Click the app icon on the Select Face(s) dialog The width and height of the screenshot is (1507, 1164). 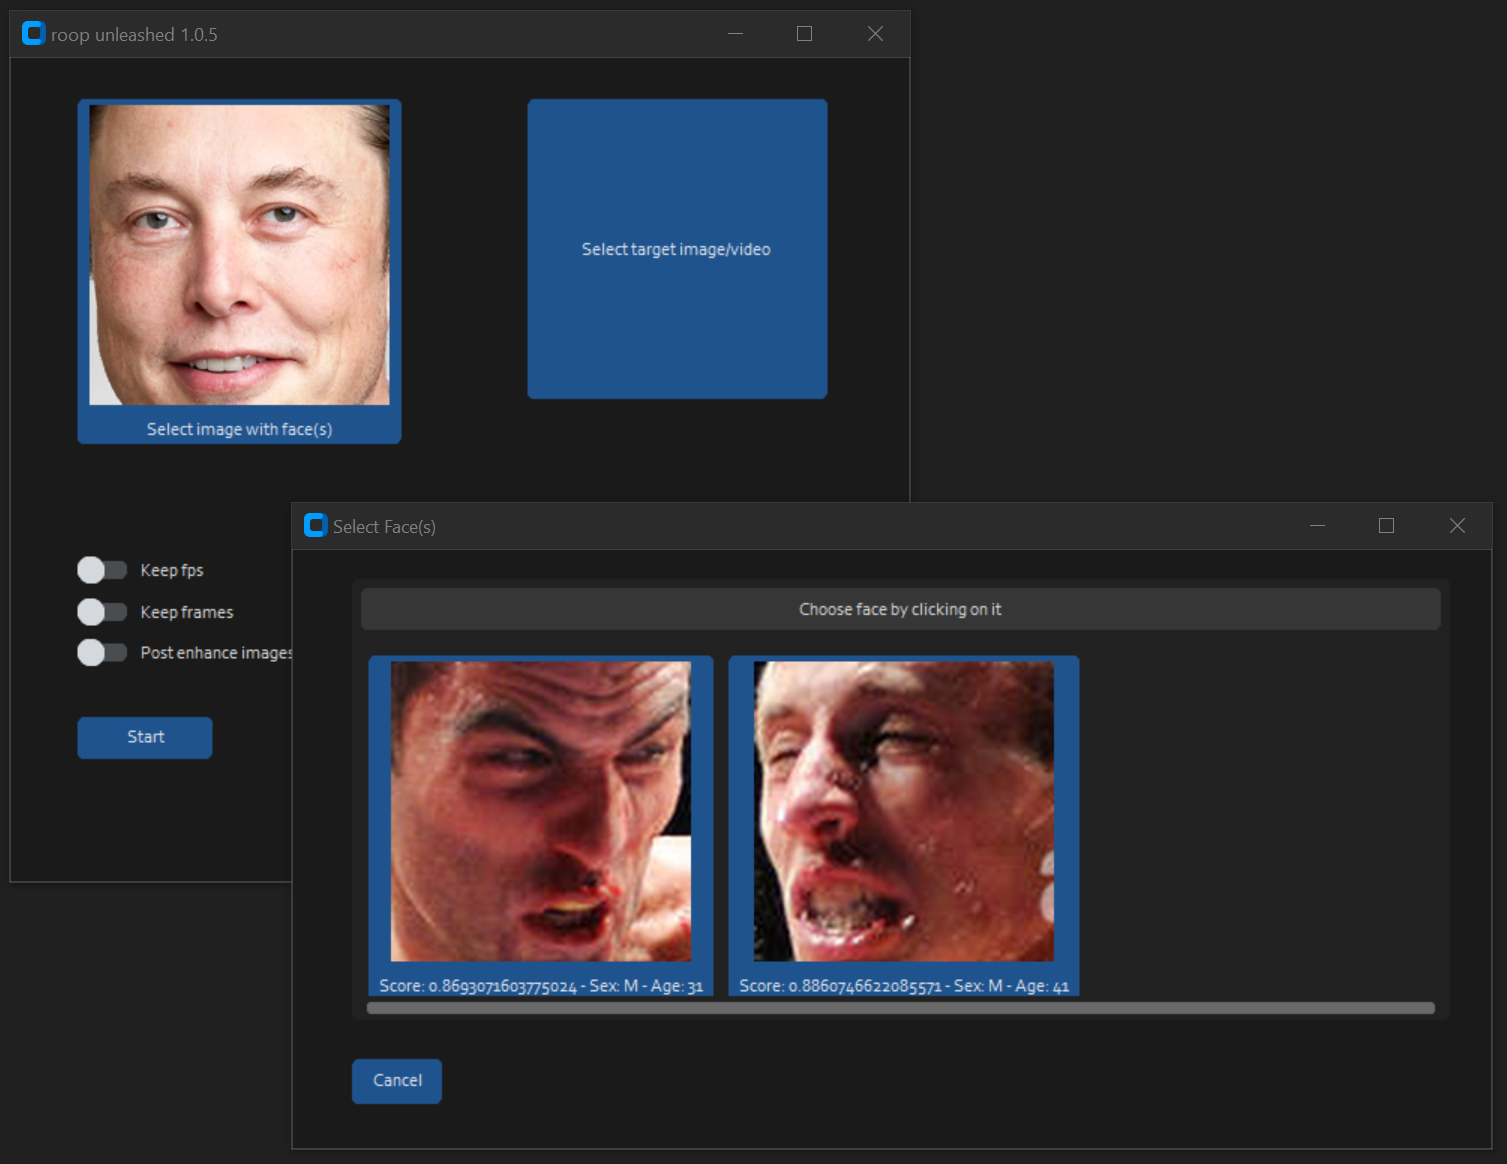click(315, 525)
